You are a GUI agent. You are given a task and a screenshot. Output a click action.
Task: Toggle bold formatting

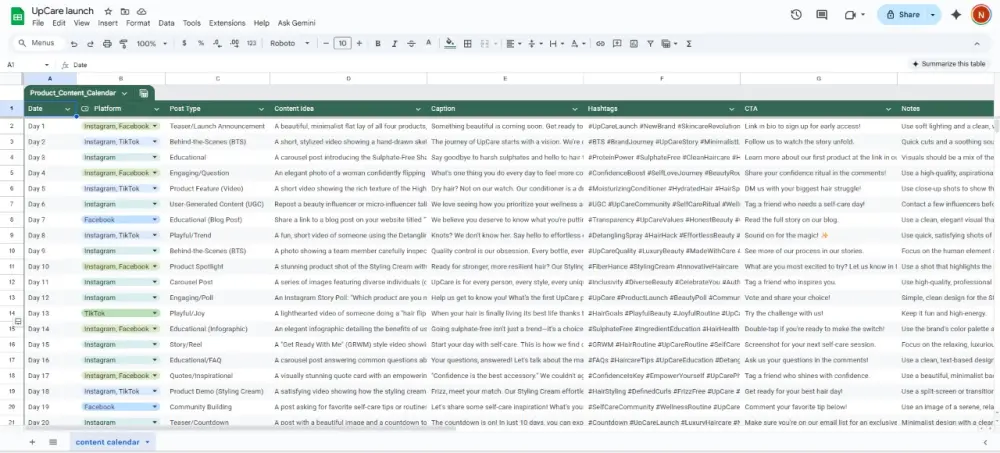point(378,43)
